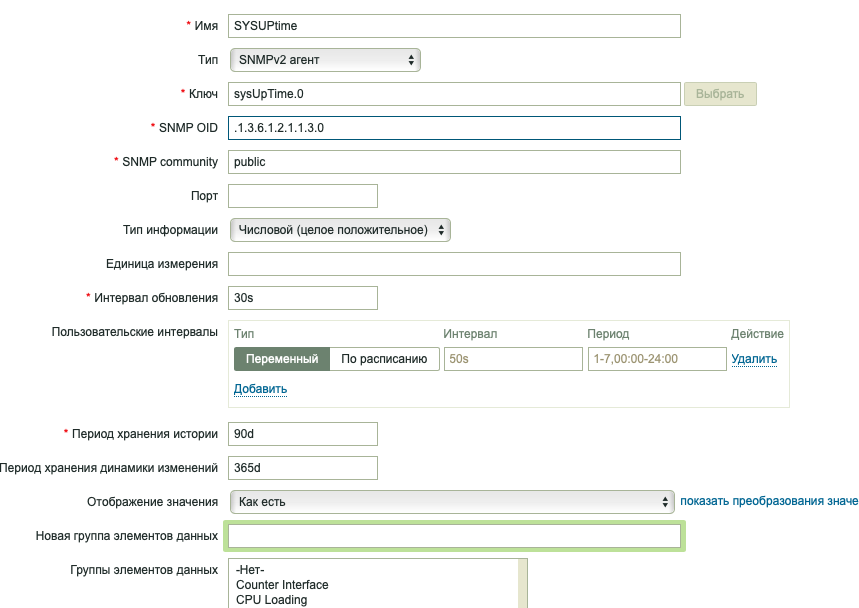Image resolution: width=859 pixels, height=608 pixels.
Task: Select CPU Loading in the groups list
Action: (272, 600)
